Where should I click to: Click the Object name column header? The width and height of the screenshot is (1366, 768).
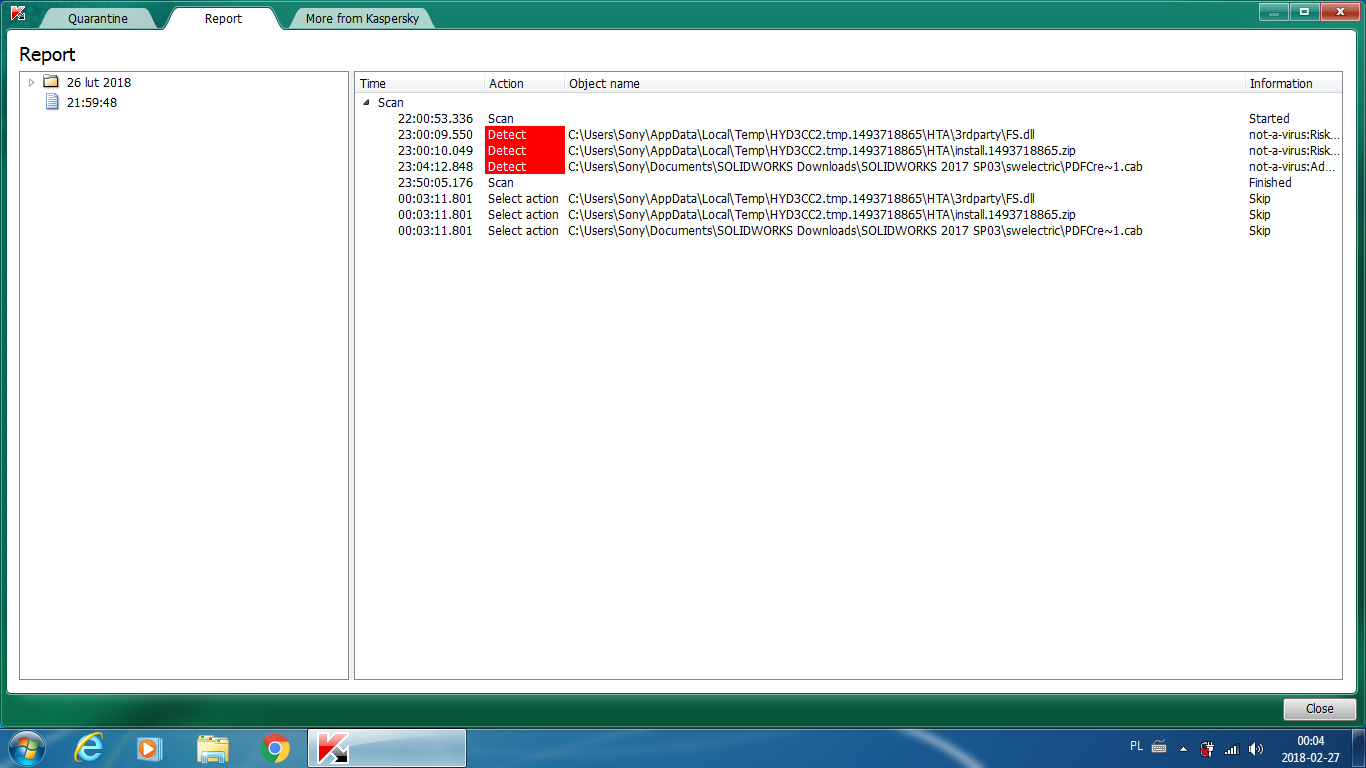point(905,84)
